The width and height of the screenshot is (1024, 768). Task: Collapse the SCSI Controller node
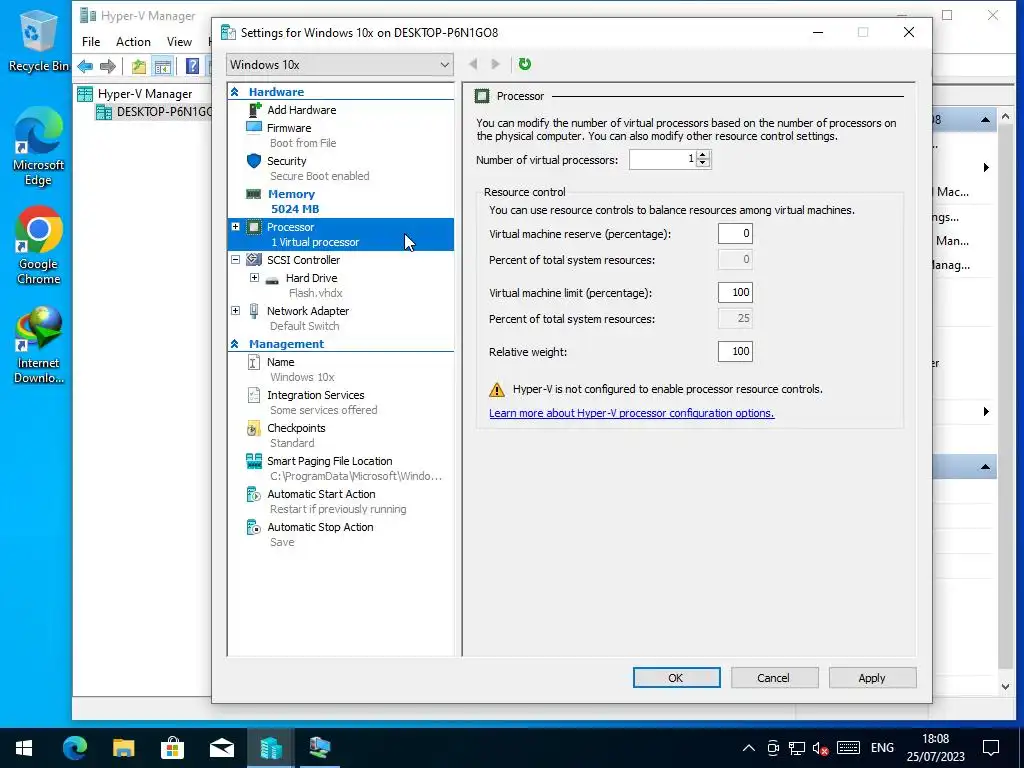pos(236,259)
